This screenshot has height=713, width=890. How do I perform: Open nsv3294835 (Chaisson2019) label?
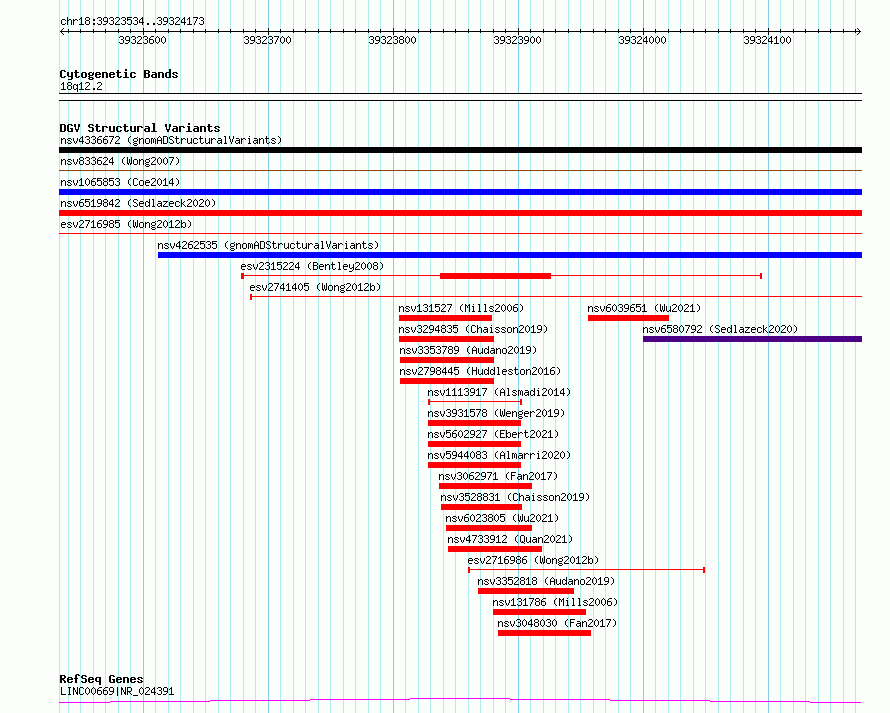[473, 329]
